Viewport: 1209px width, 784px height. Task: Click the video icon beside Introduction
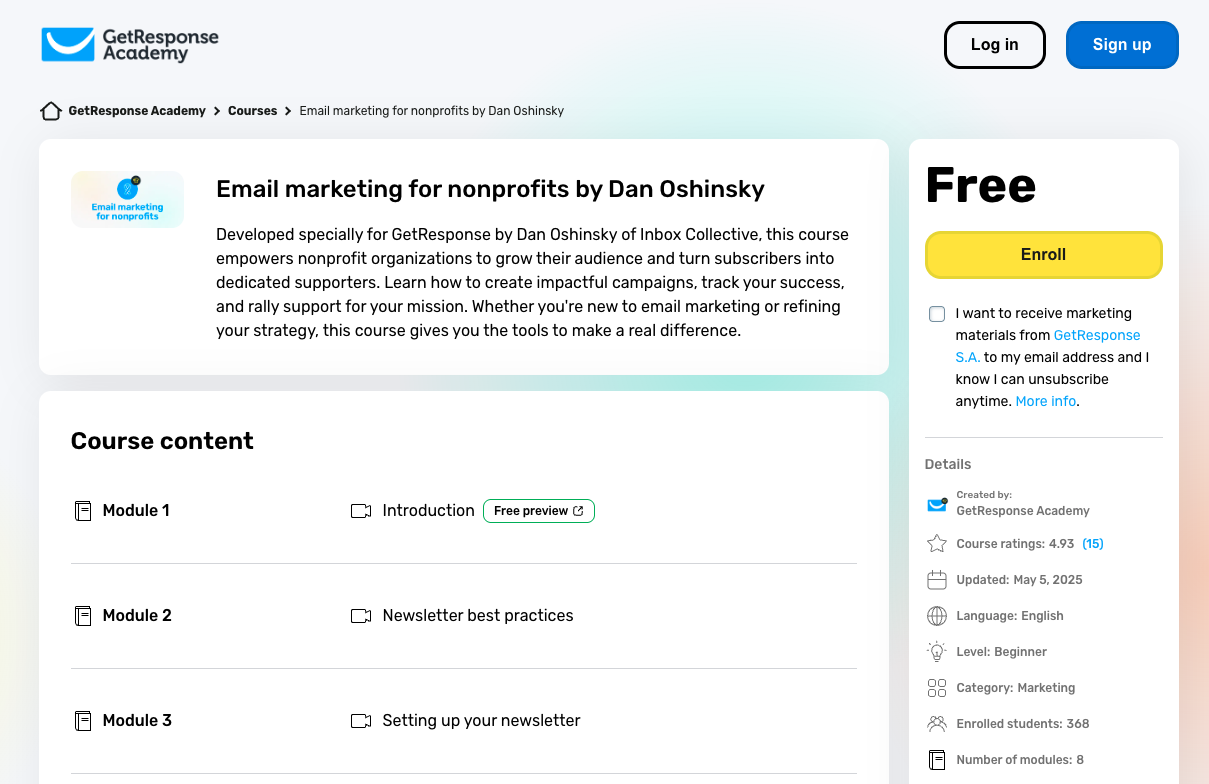[x=361, y=511]
